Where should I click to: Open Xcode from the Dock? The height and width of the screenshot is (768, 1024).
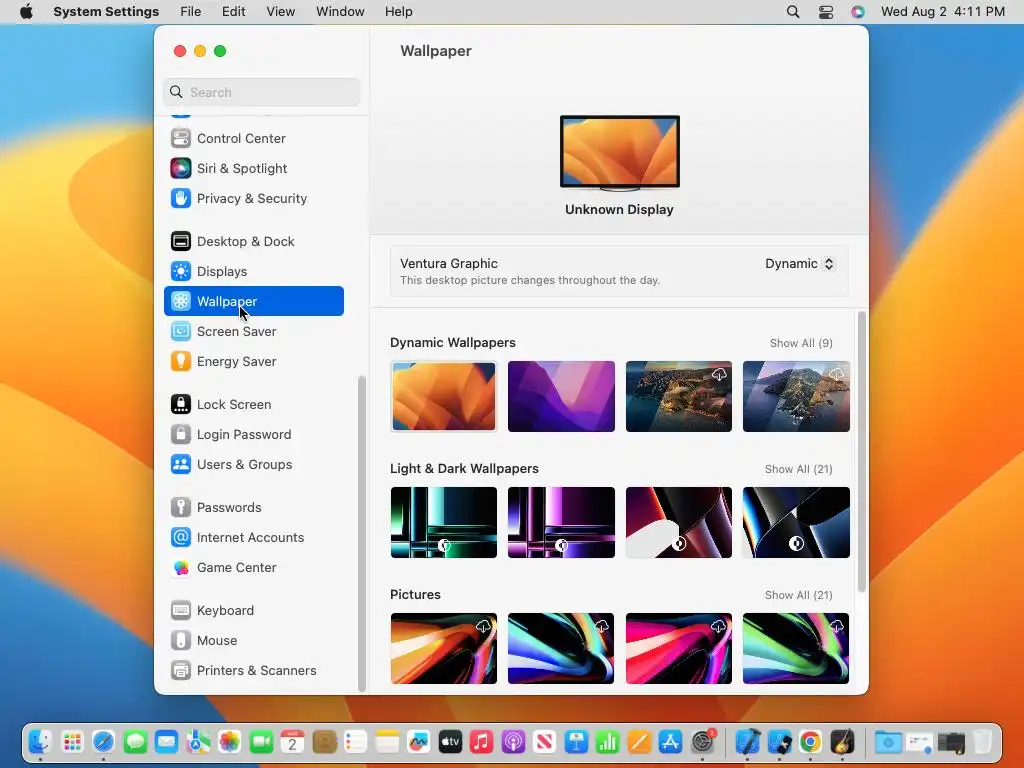[x=747, y=743]
